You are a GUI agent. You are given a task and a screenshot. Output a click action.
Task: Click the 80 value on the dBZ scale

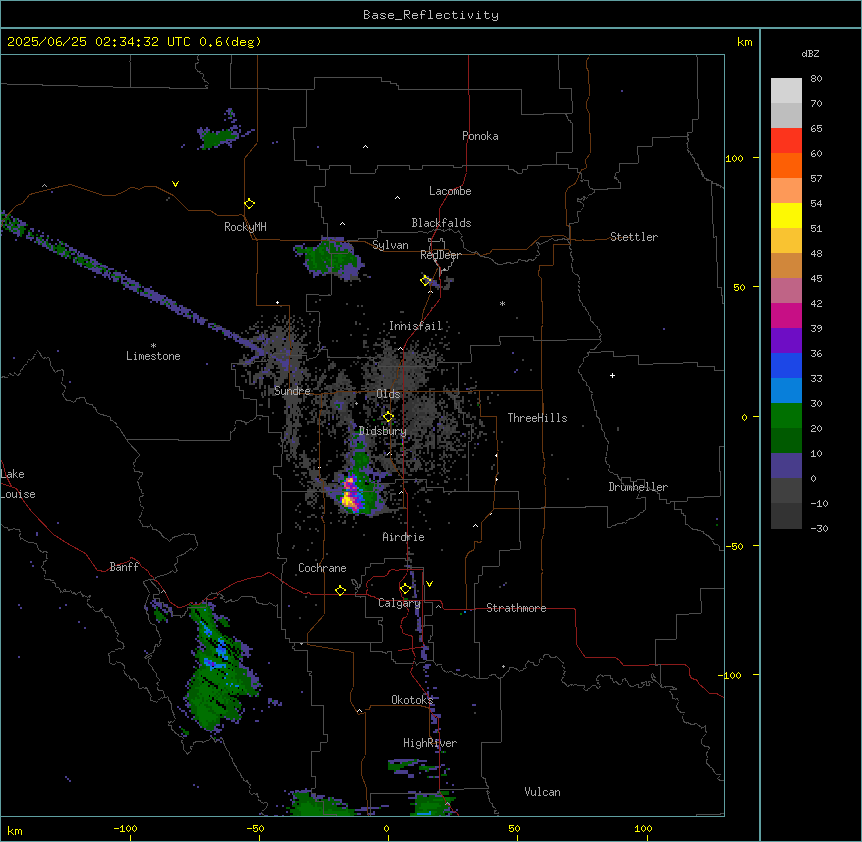(x=816, y=79)
